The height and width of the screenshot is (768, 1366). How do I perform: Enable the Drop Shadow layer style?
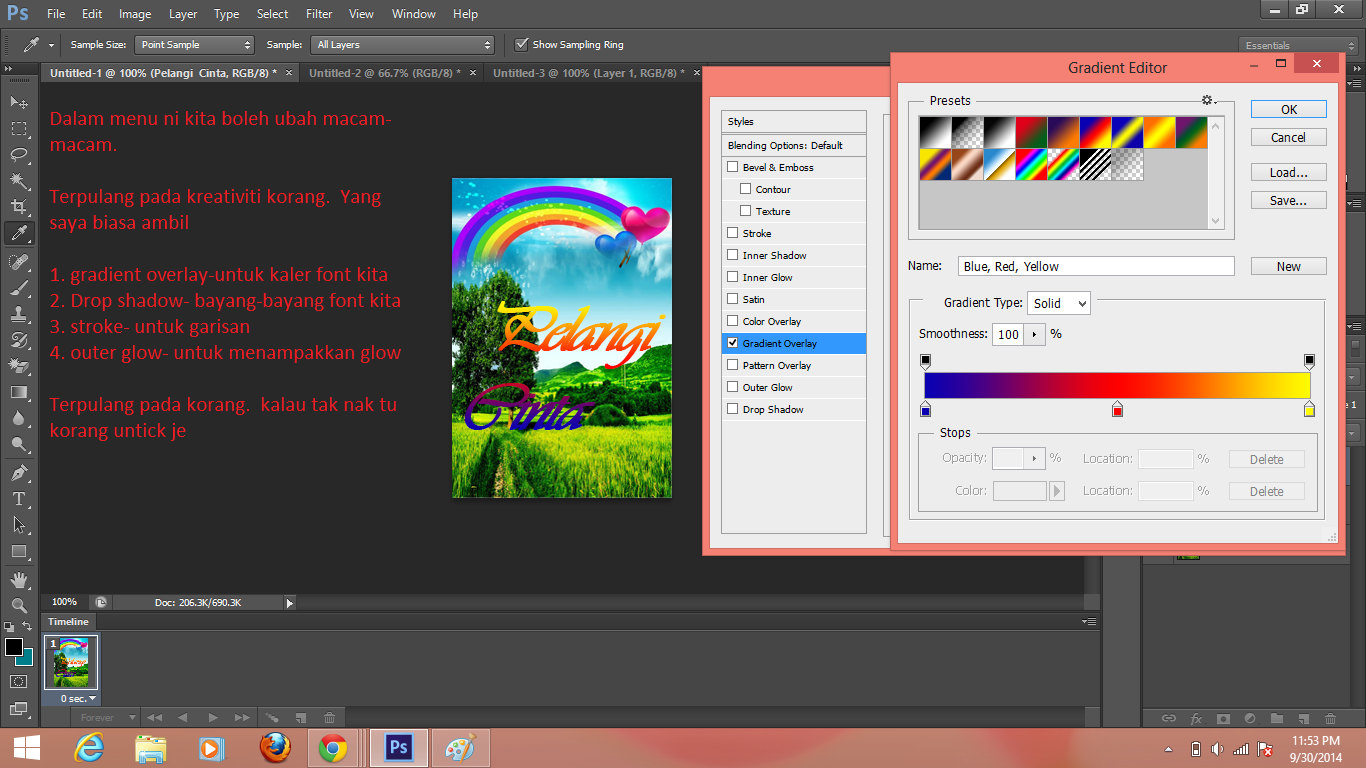click(733, 409)
